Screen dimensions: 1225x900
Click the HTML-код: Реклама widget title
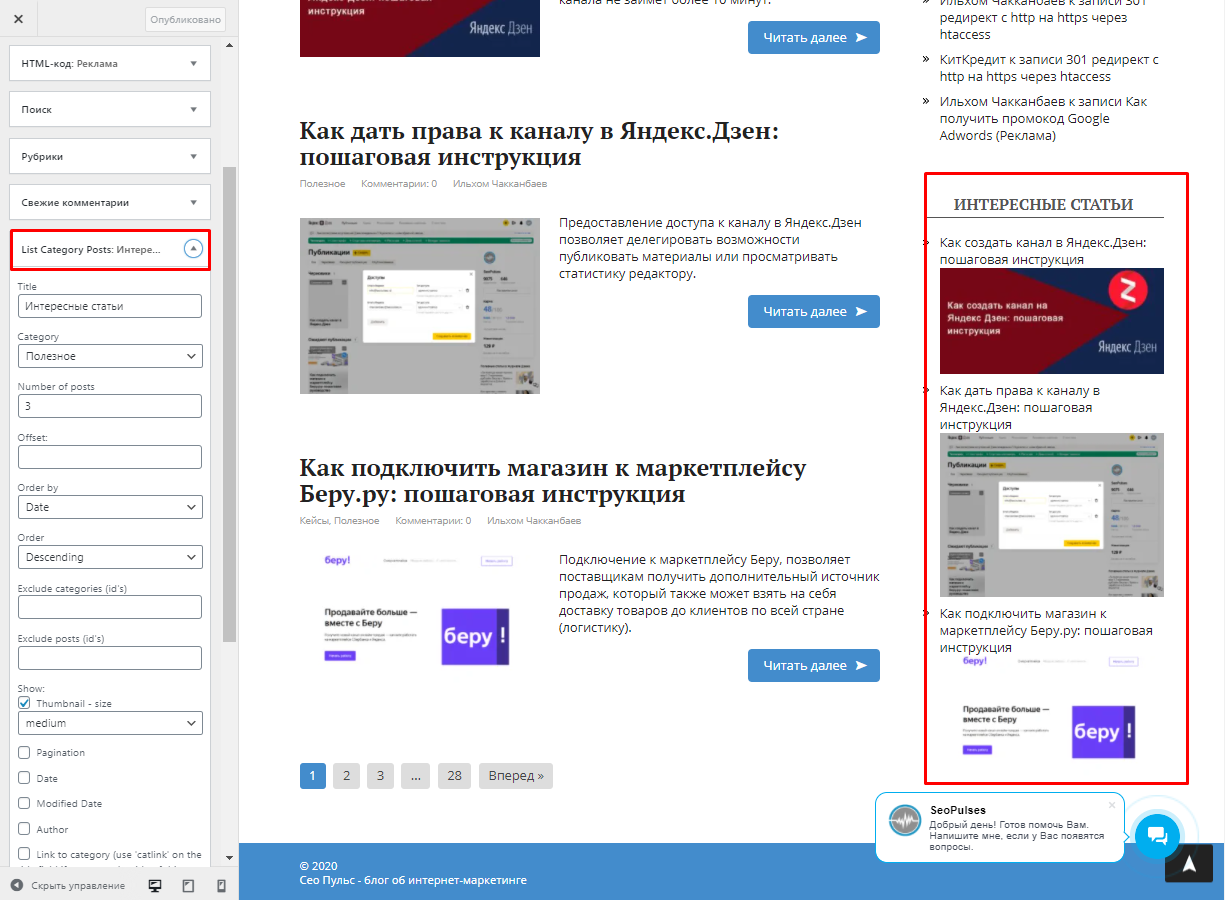70,63
